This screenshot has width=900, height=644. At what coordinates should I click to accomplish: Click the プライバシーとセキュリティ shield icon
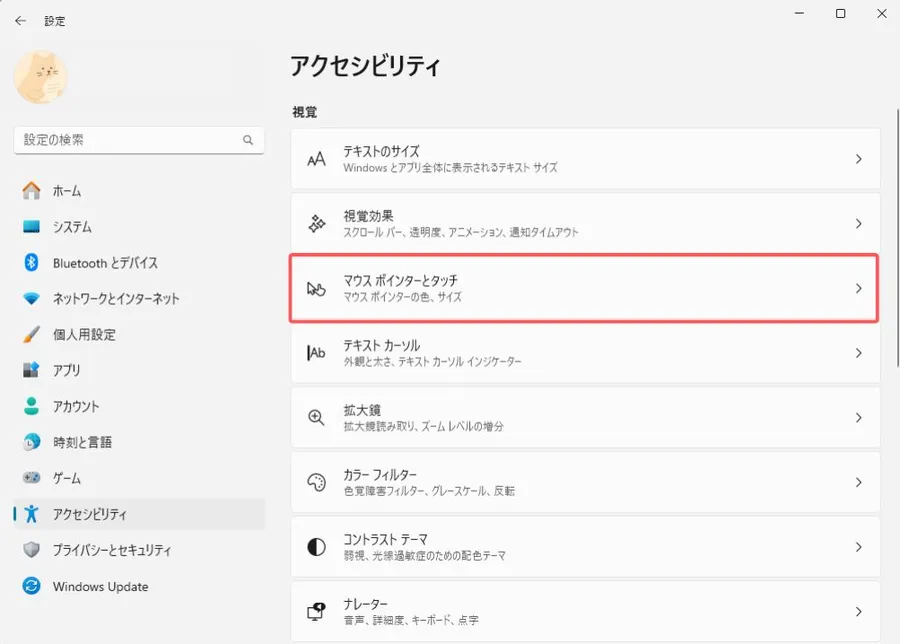click(32, 550)
